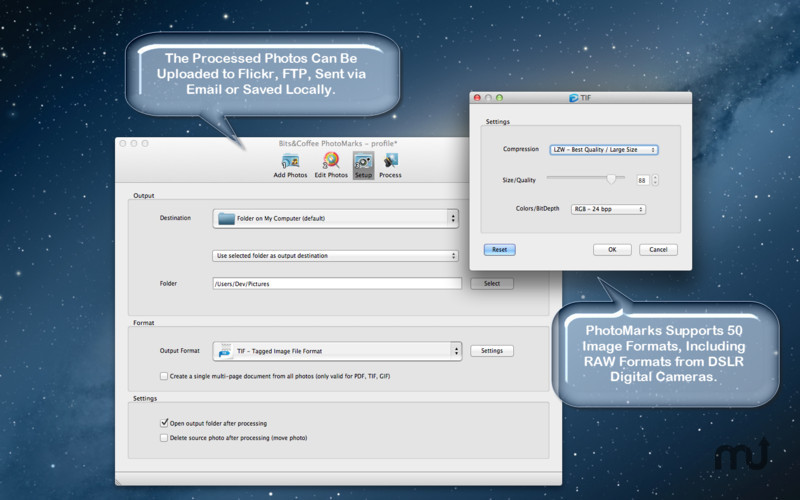Screen dimensions: 800x500
Task: Open the Compression dropdown in TIF dialog
Action: point(604,149)
